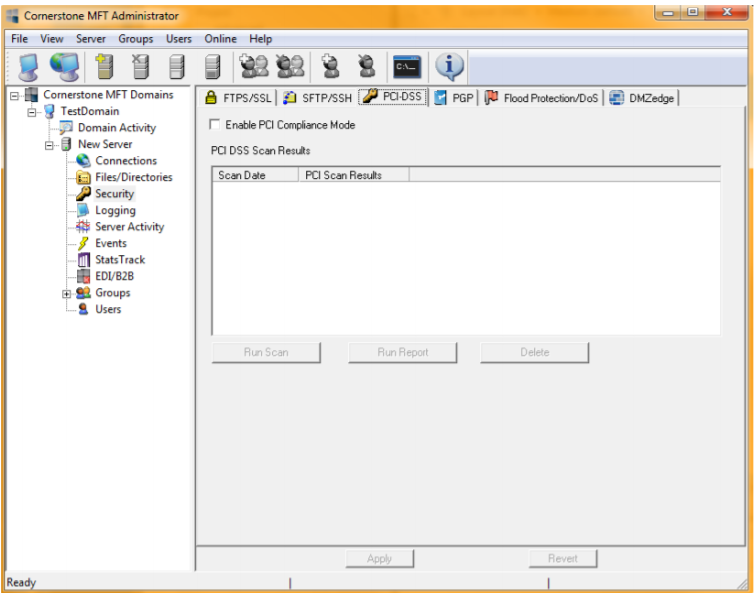Viewport: 754px width, 593px height.
Task: Select the Logging label in the tree
Action: tap(115, 211)
